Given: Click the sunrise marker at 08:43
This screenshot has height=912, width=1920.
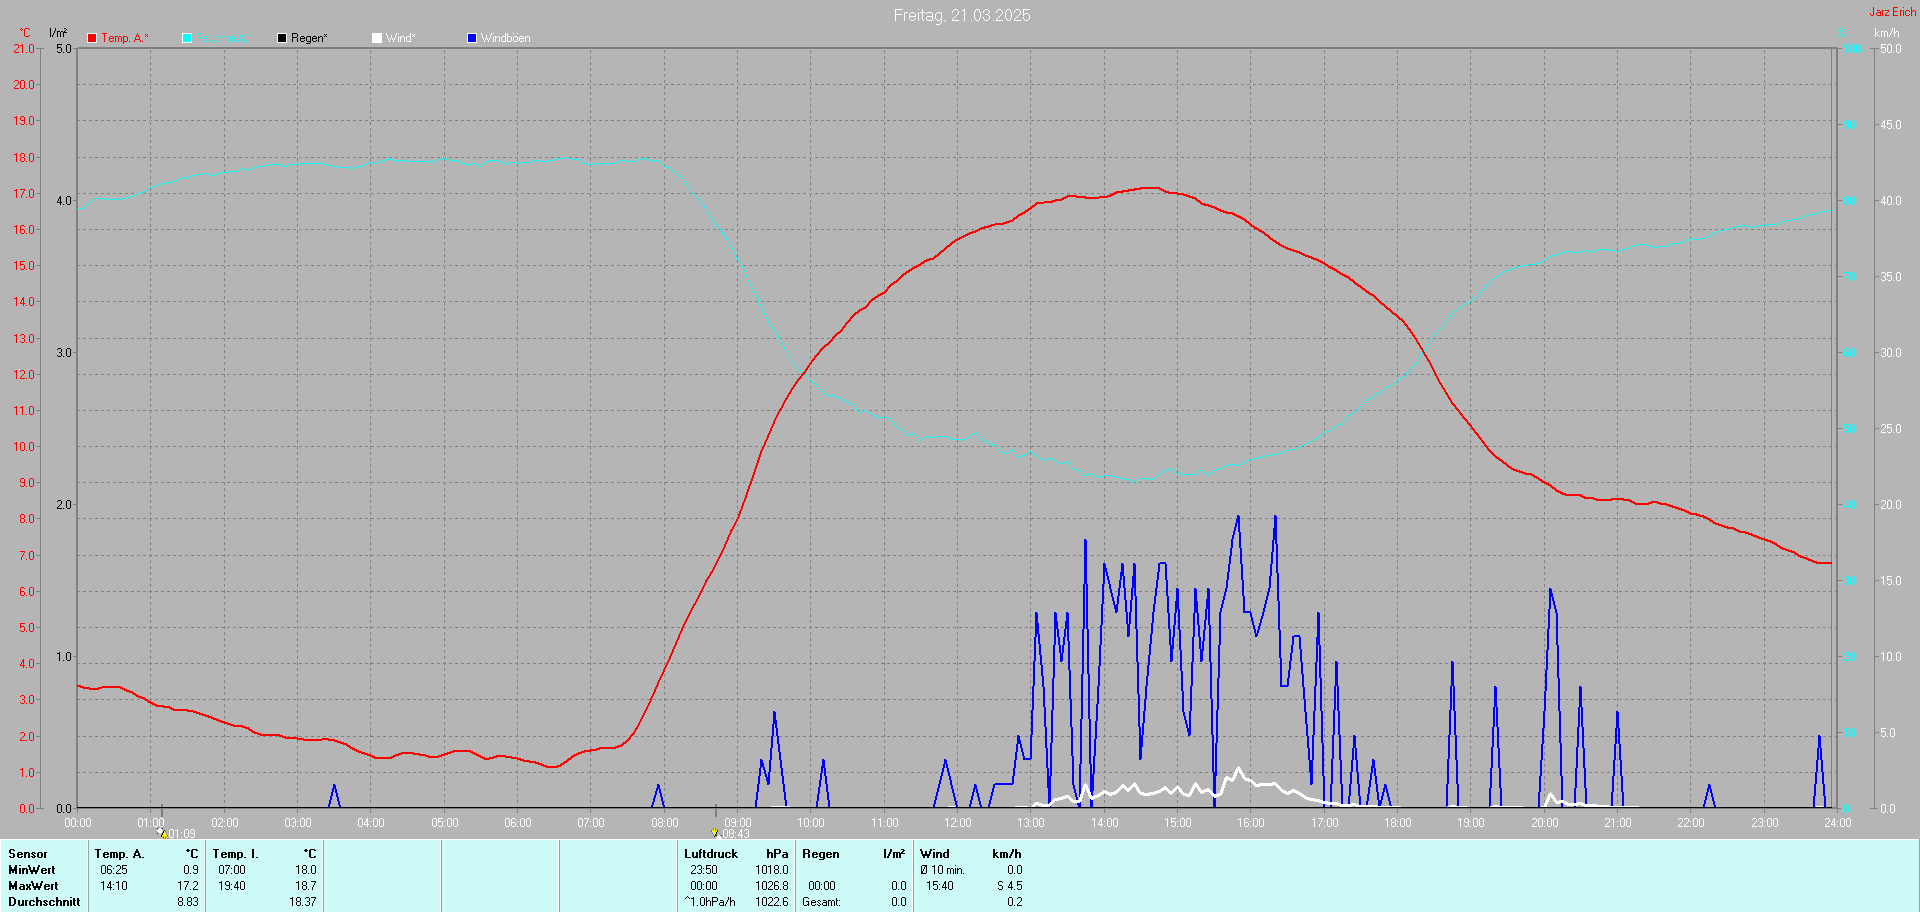Looking at the screenshot, I should tap(715, 833).
